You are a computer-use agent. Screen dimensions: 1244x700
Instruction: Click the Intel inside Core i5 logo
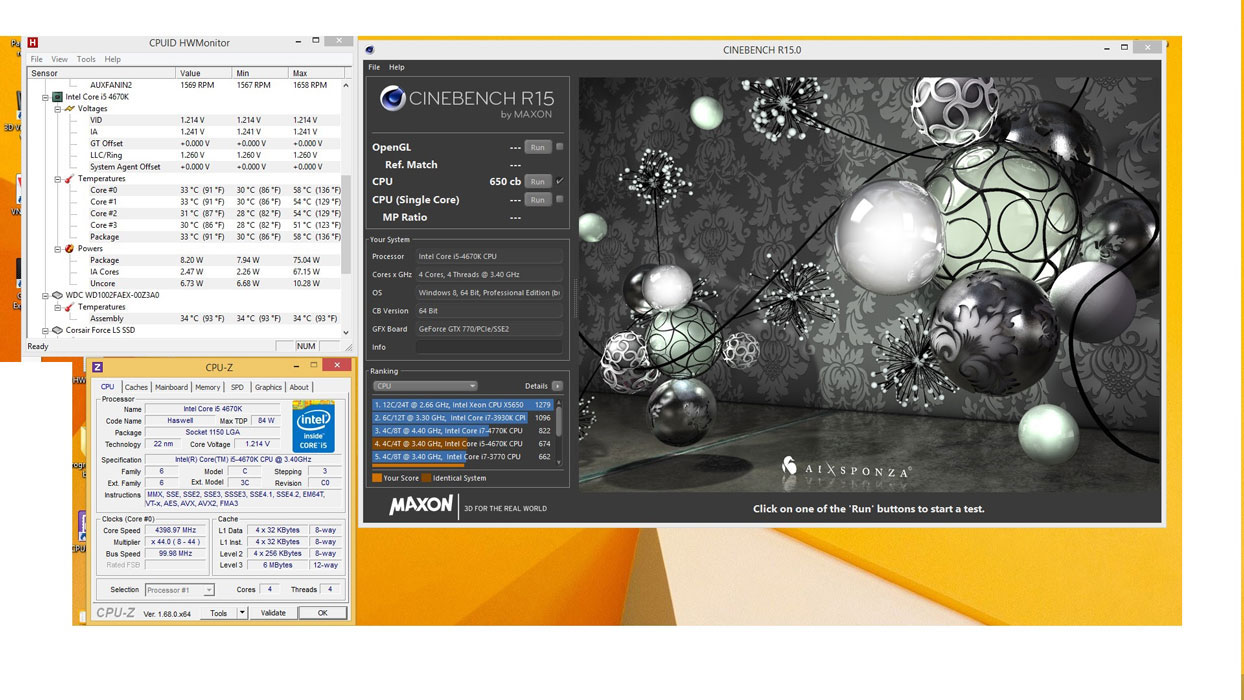click(313, 427)
